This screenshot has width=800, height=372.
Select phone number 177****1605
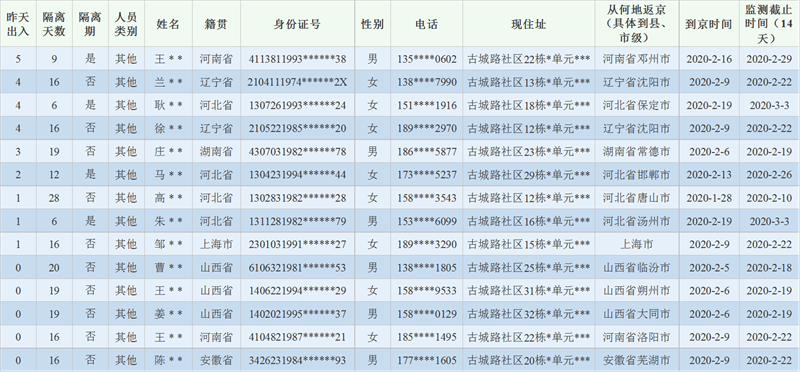(x=427, y=360)
